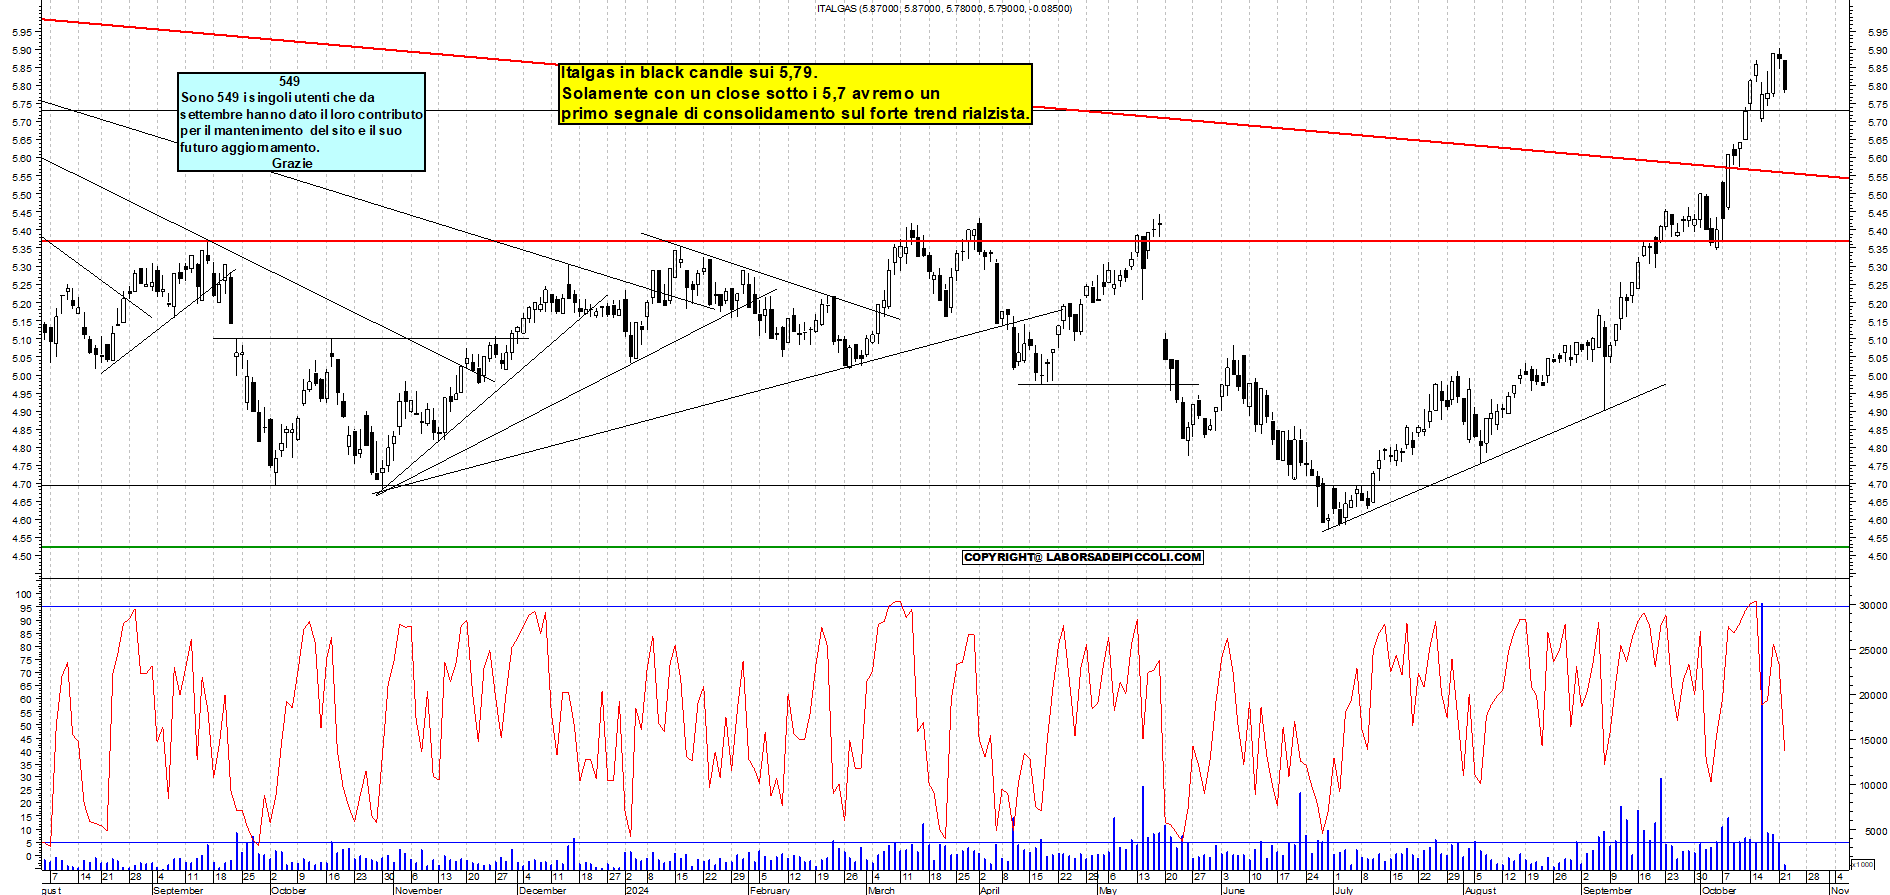
Task: Click the 'February' month label
Action: click(770, 890)
